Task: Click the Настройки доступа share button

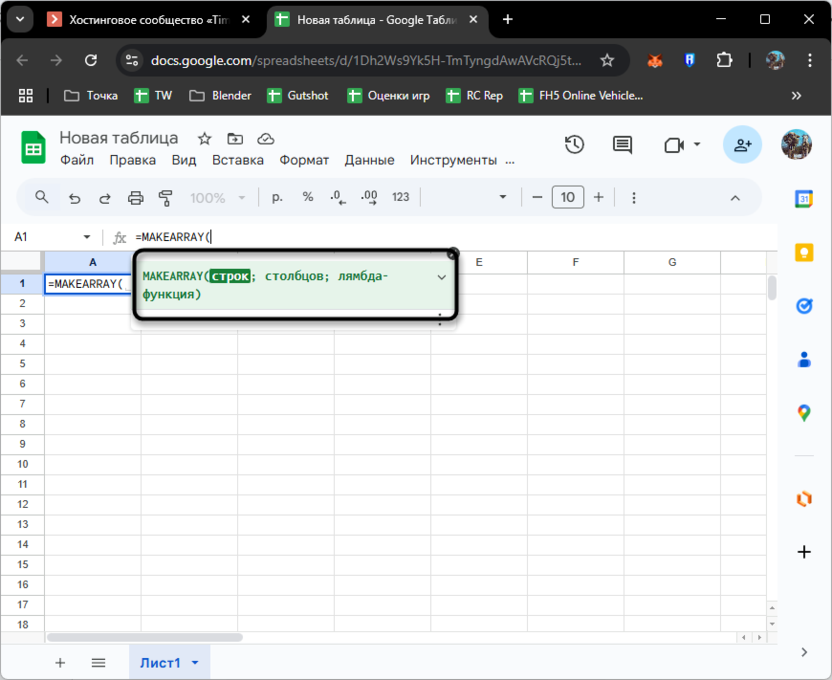Action: coord(743,145)
